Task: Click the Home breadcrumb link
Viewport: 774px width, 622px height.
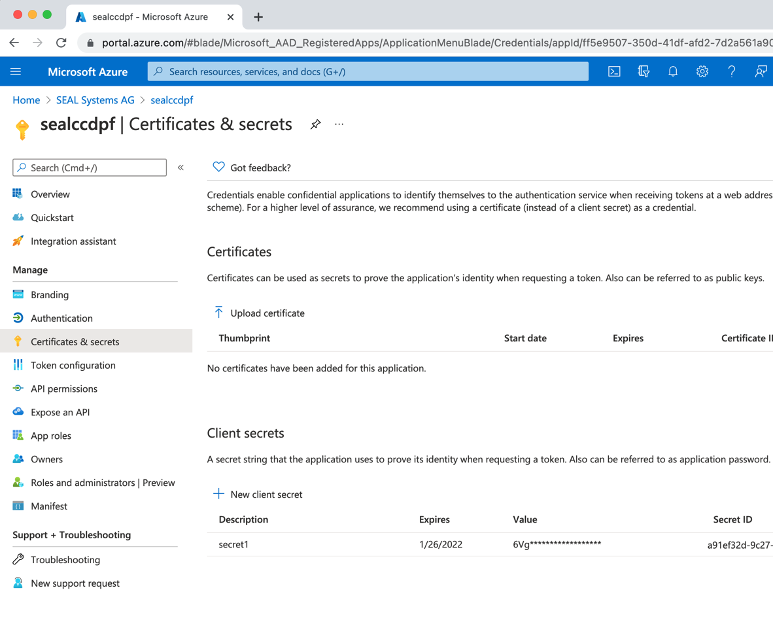Action: [x=26, y=100]
